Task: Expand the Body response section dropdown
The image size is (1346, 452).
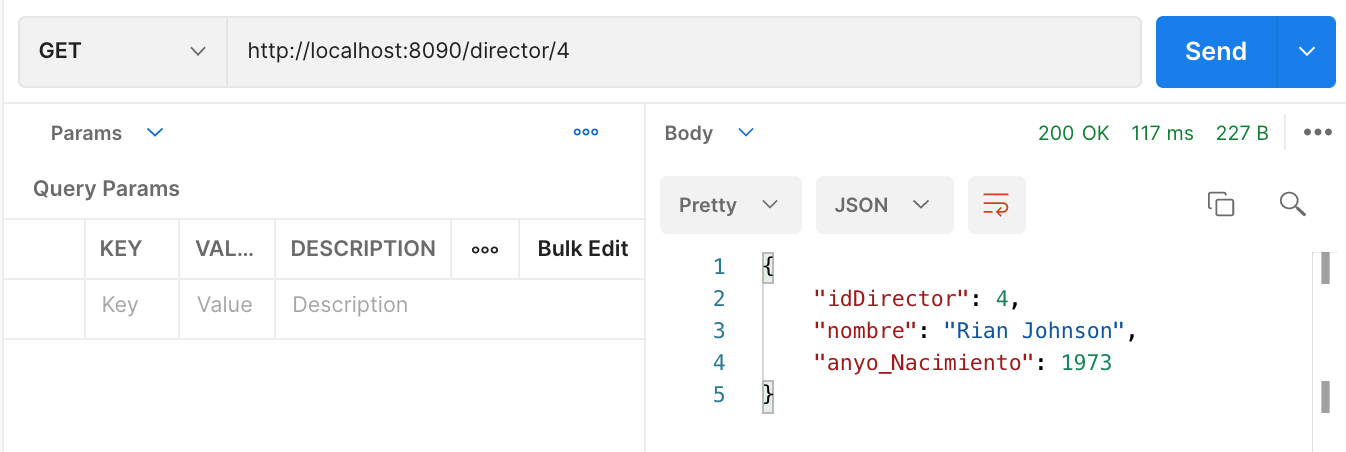Action: pos(746,132)
